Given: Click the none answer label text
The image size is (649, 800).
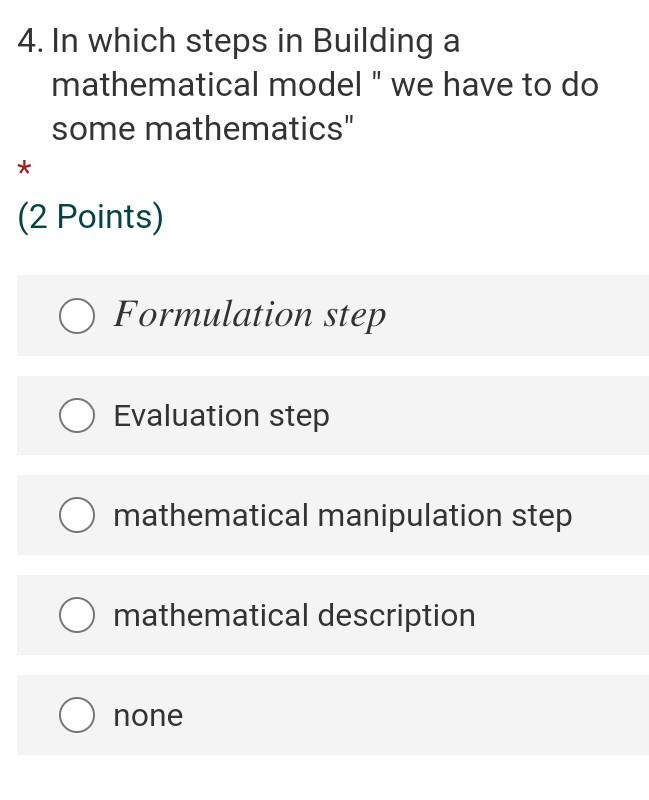Looking at the screenshot, I should [148, 715].
